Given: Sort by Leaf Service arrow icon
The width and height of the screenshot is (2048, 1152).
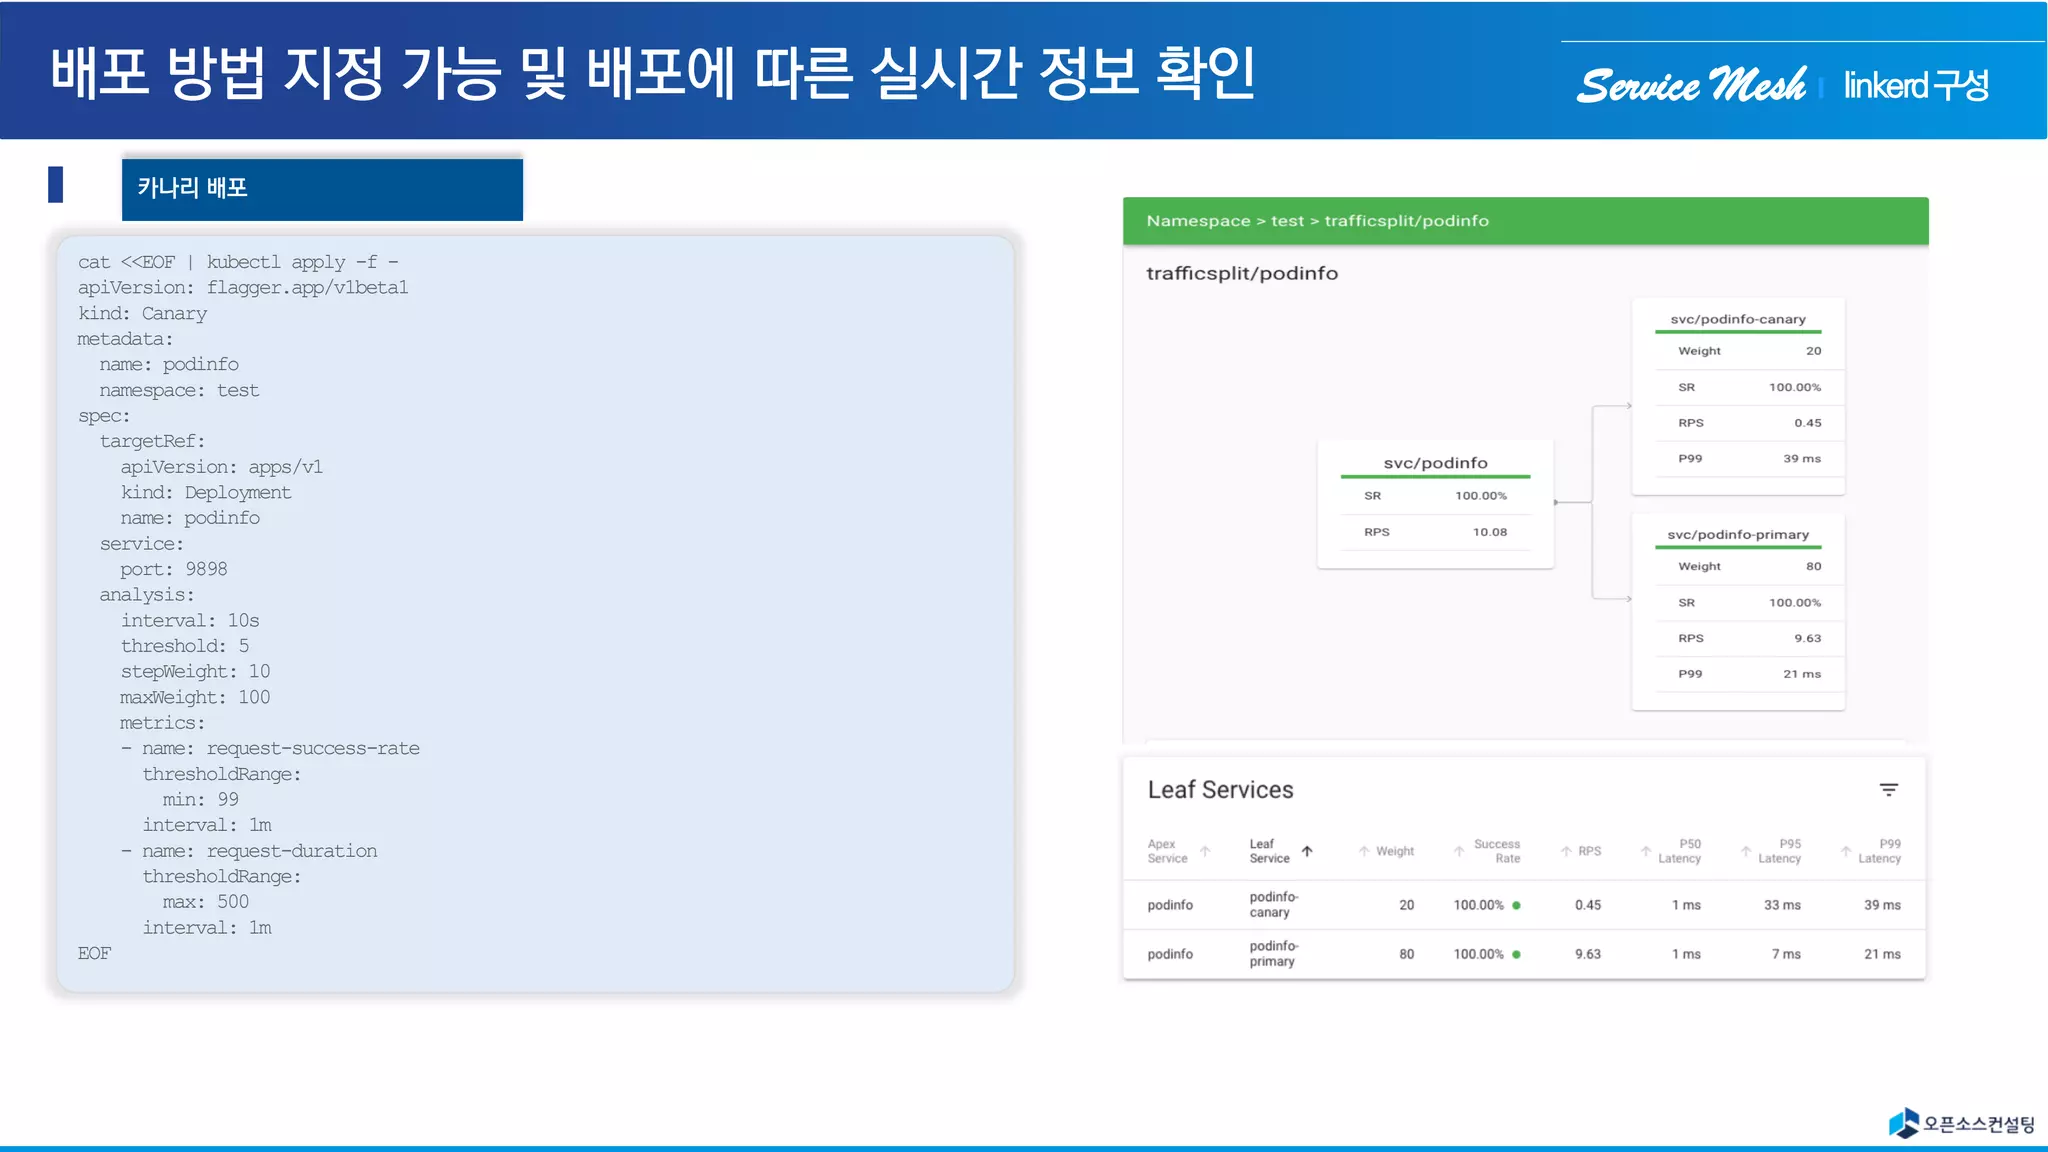Looking at the screenshot, I should pos(1307,851).
